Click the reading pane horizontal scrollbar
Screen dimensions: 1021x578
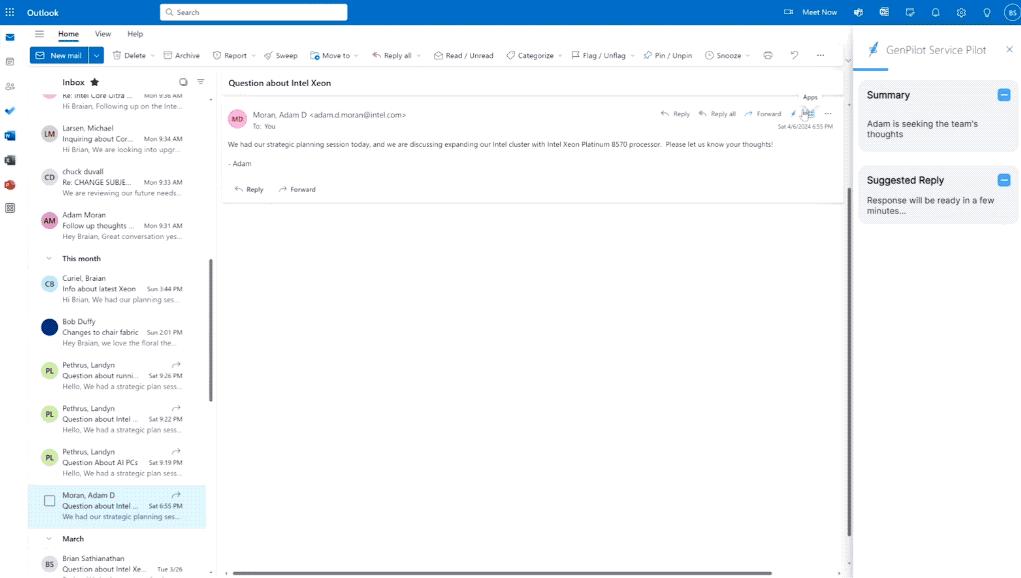click(502, 573)
